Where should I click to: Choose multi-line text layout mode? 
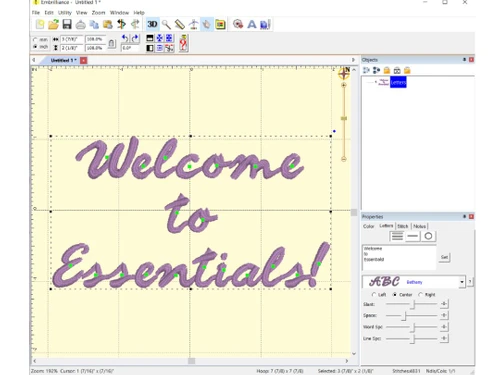pos(397,236)
